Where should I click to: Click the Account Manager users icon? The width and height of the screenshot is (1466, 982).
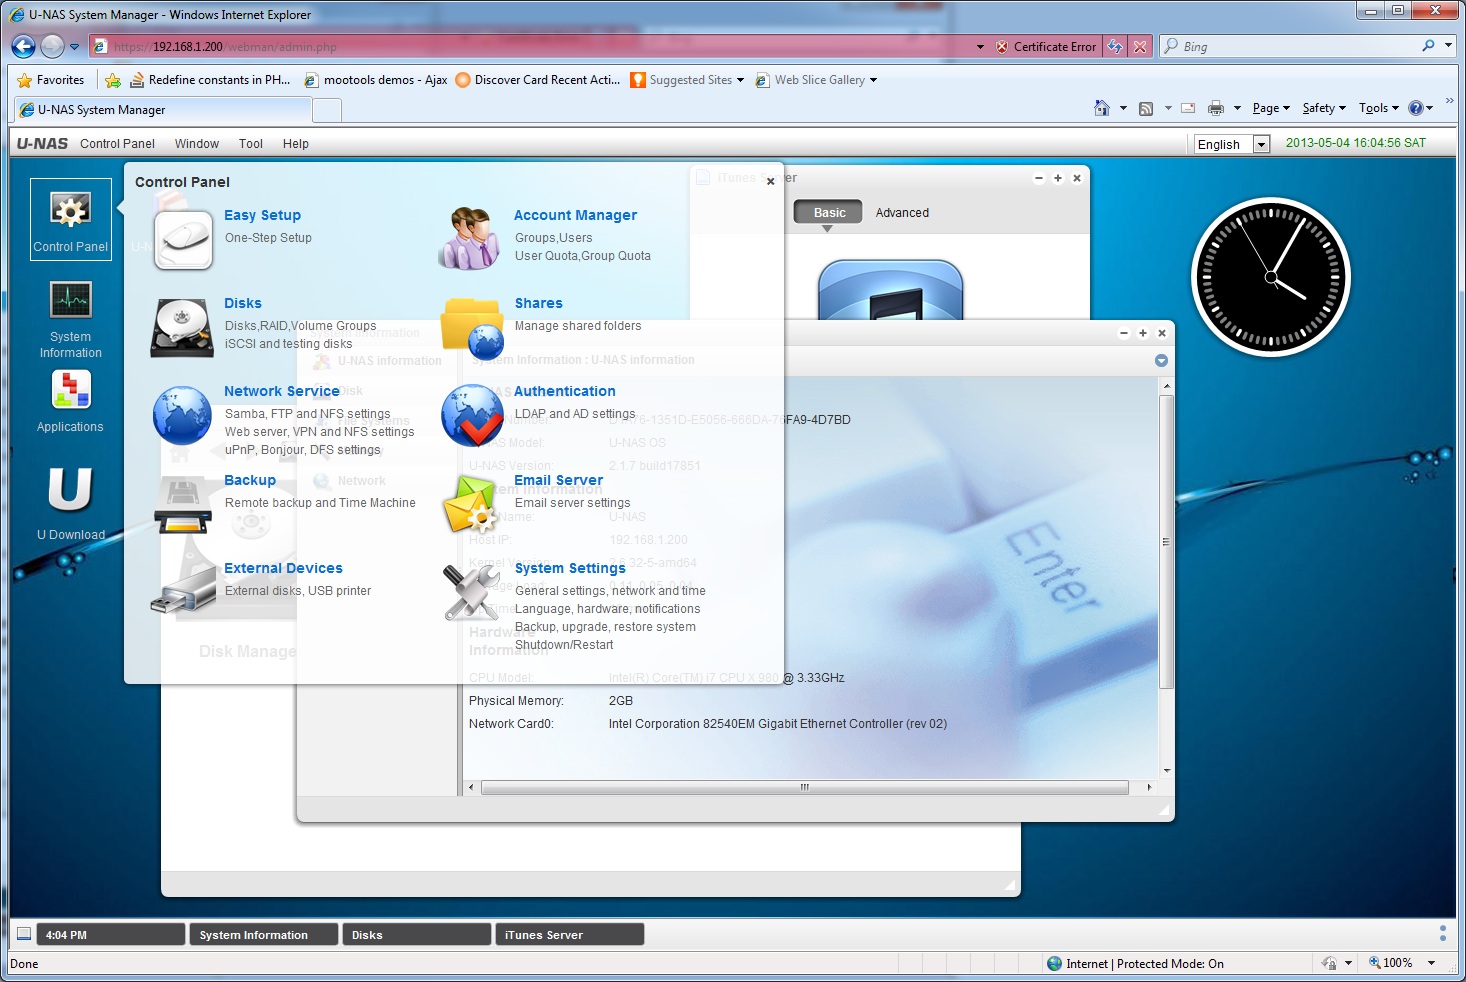point(470,239)
